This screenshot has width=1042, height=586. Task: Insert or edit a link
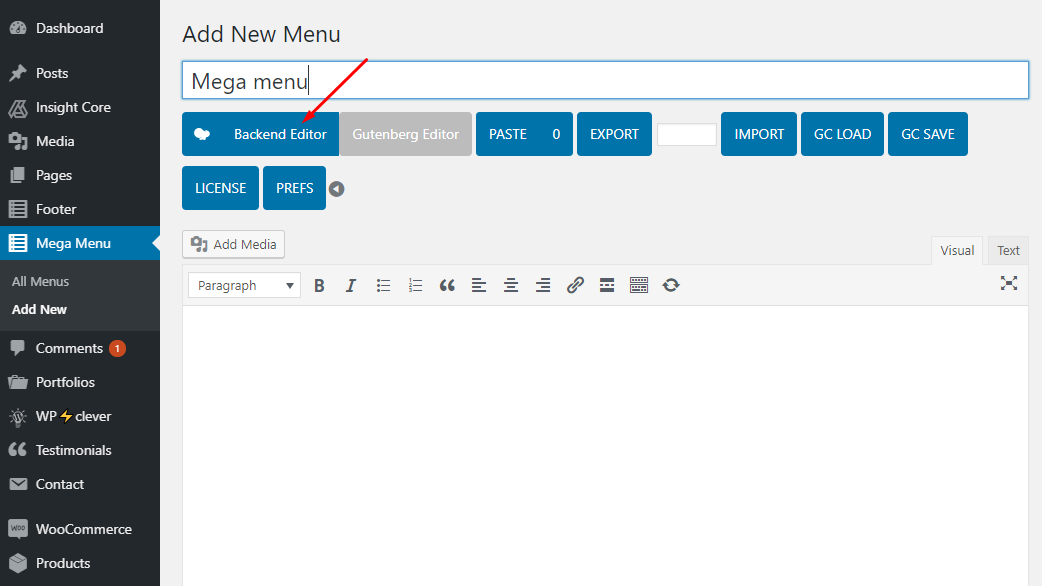pyautogui.click(x=575, y=286)
